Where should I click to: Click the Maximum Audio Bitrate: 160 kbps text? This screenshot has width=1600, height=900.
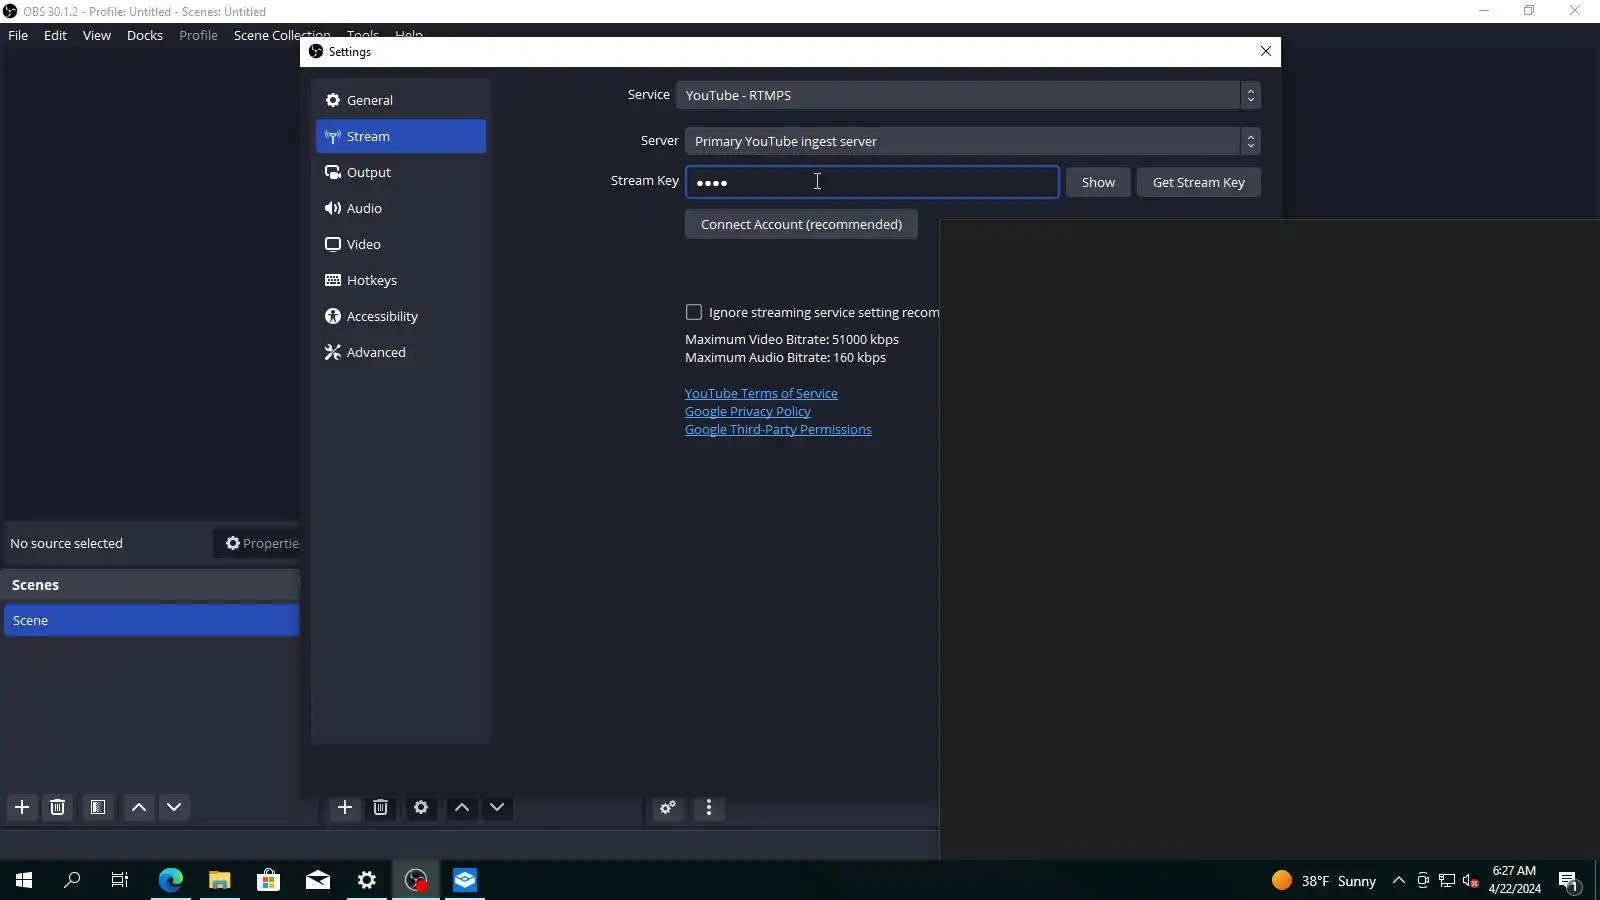pos(785,357)
